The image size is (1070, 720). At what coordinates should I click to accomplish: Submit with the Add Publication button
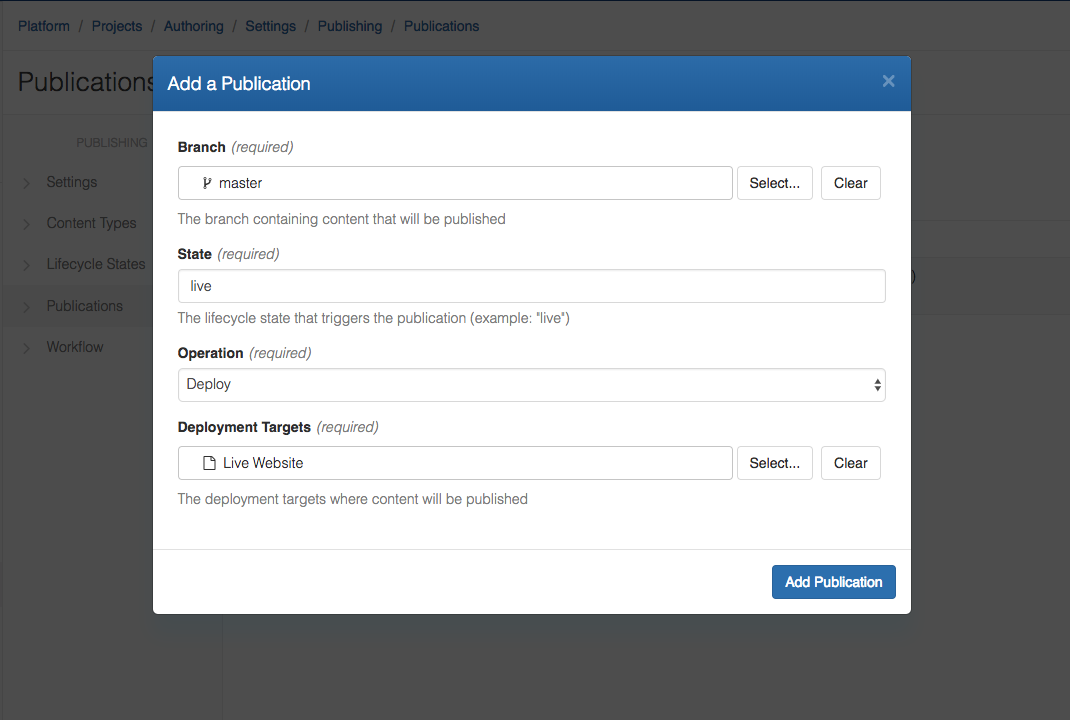pos(833,581)
